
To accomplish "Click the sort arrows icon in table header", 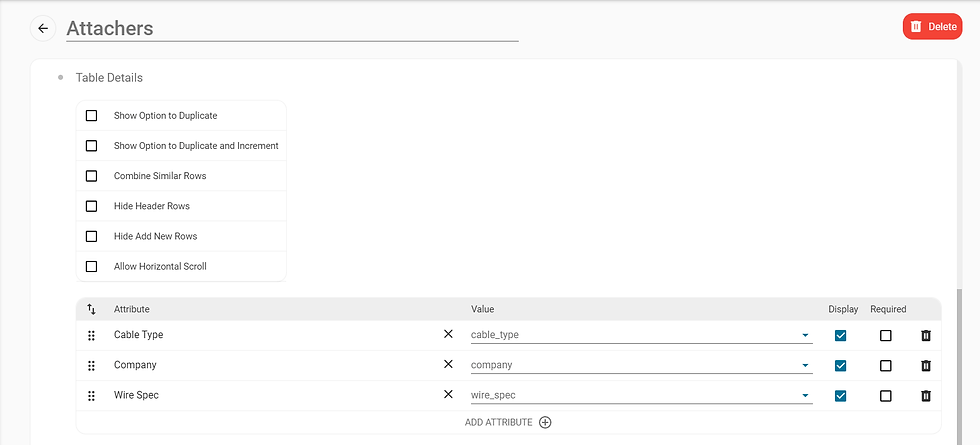I will (x=91, y=309).
